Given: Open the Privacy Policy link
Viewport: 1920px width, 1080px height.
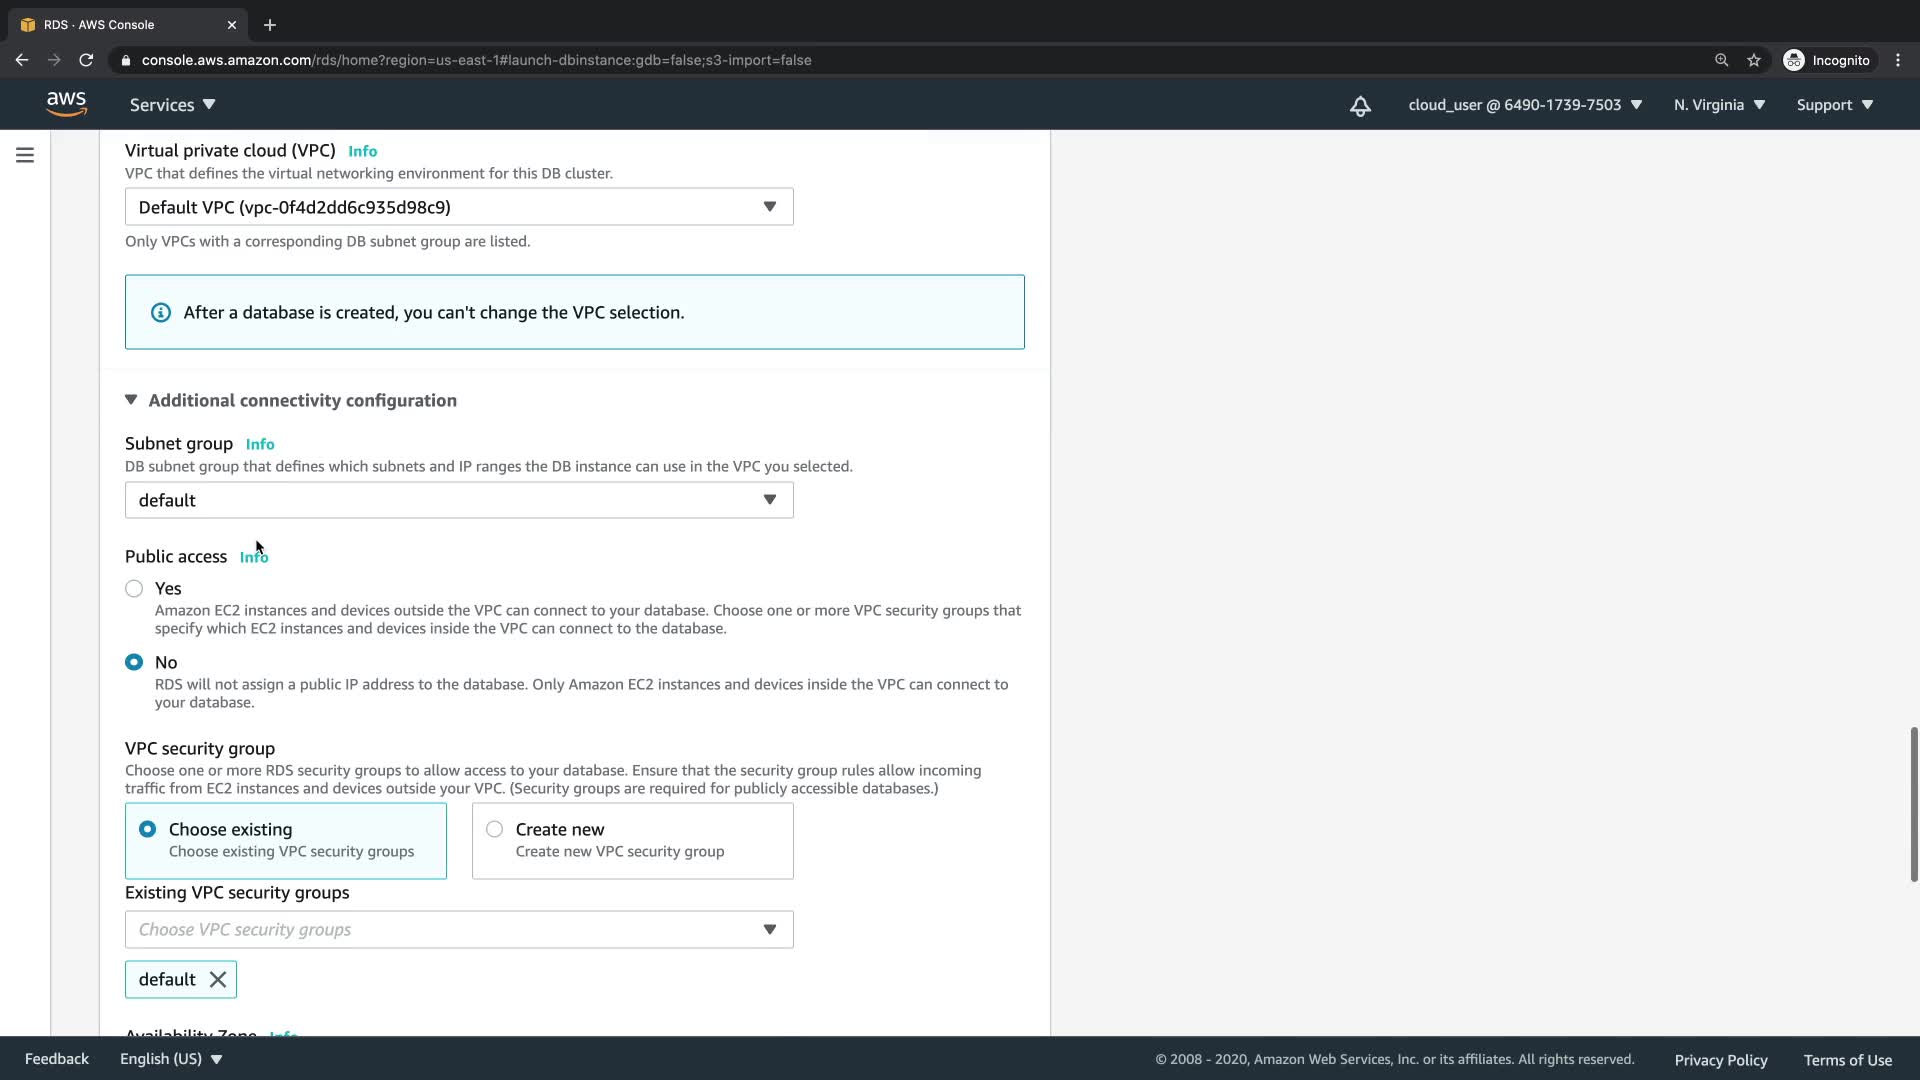Looking at the screenshot, I should (1720, 1060).
